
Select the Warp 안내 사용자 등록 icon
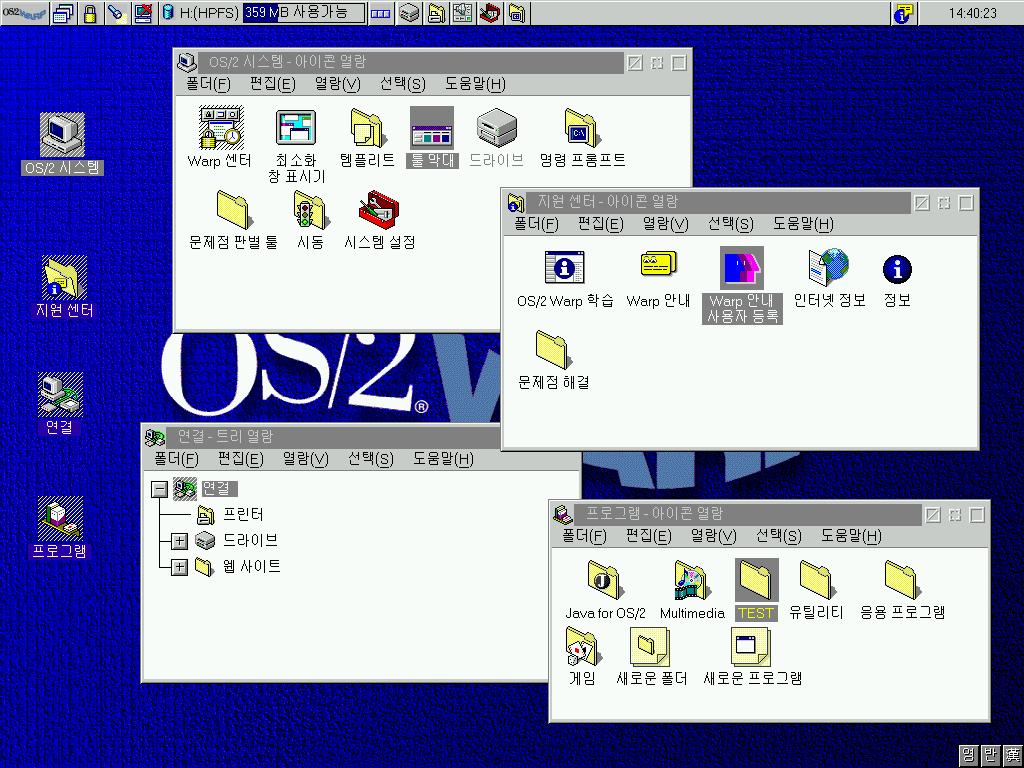742,285
